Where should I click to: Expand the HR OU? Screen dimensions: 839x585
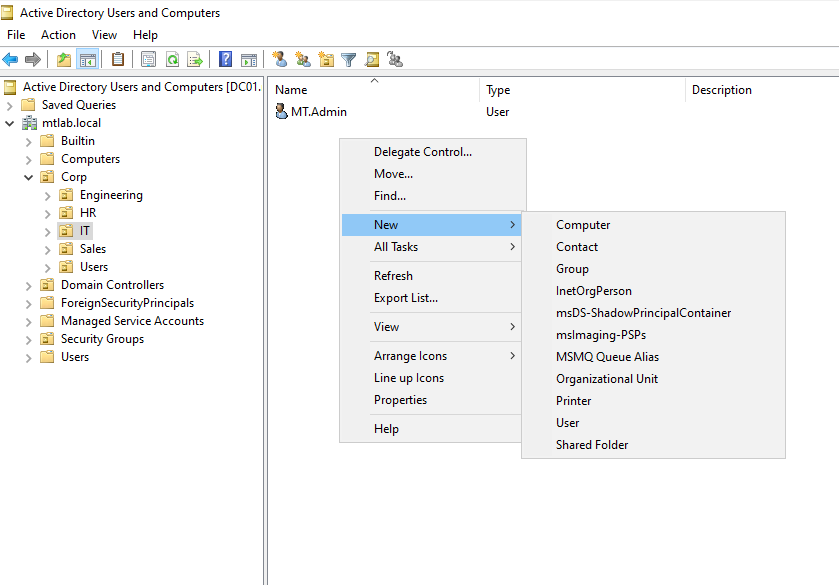click(x=47, y=214)
